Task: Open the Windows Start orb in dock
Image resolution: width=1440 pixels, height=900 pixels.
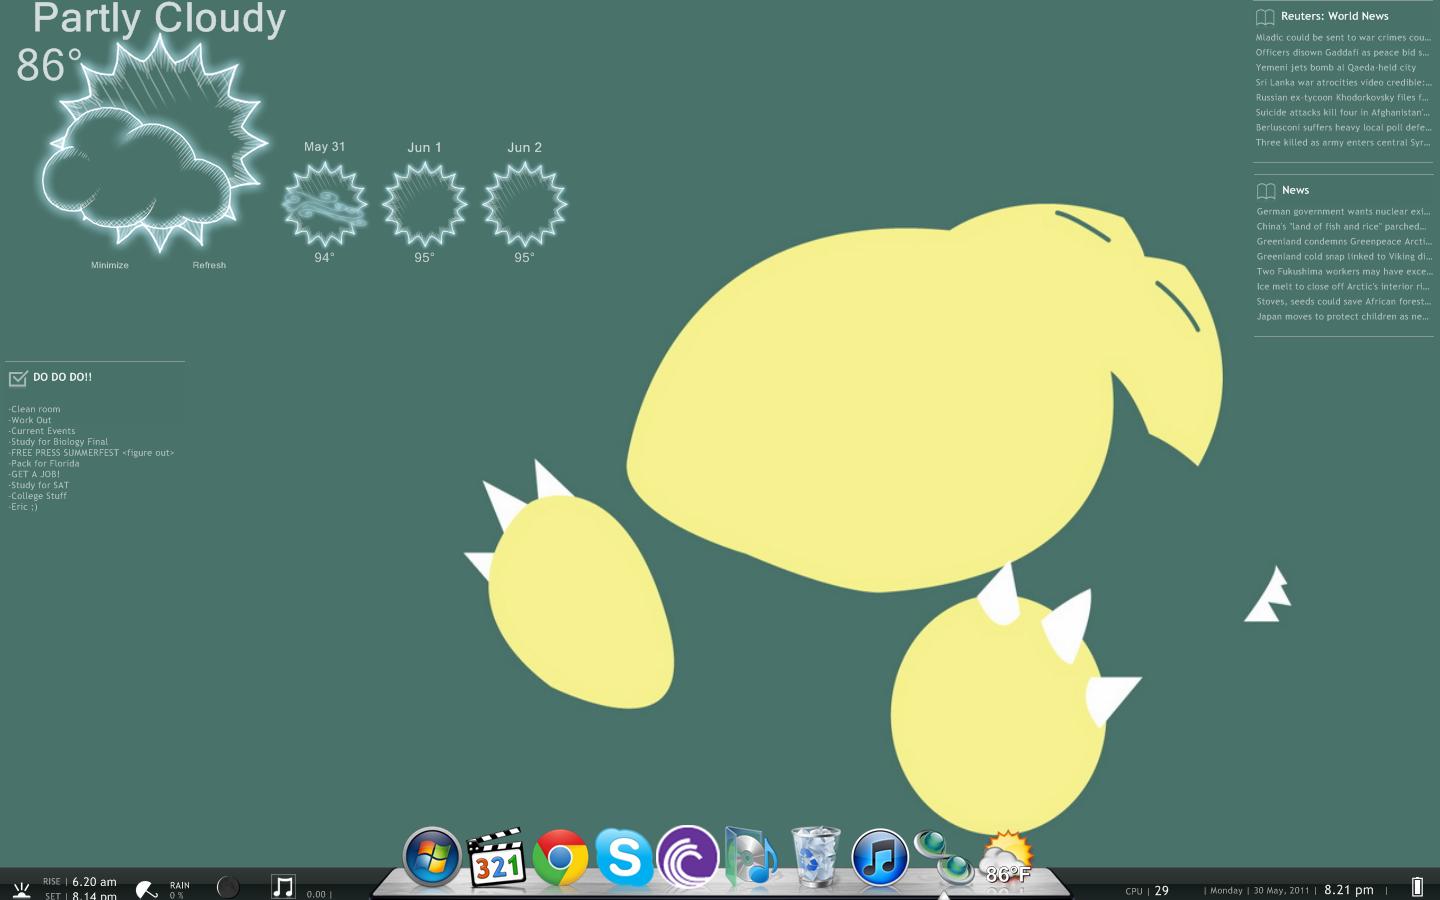Action: pos(432,858)
